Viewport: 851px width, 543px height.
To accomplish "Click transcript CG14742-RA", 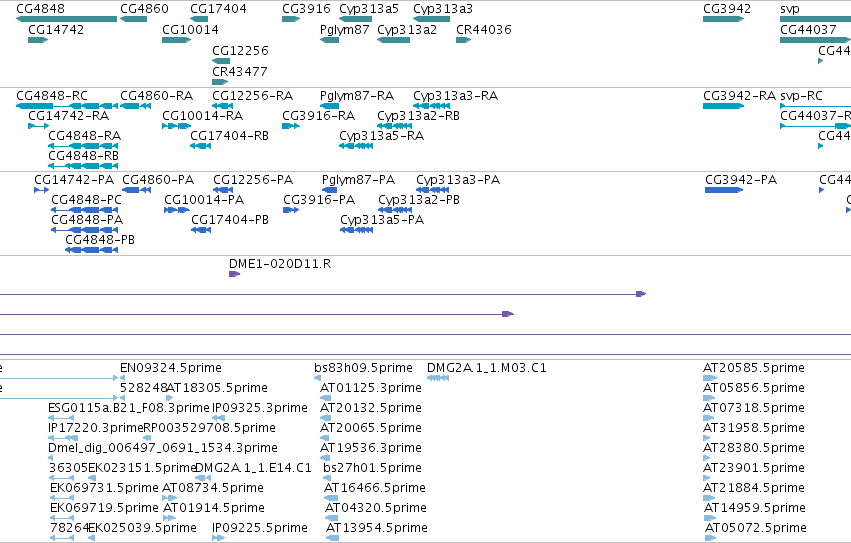I will click(x=39, y=126).
